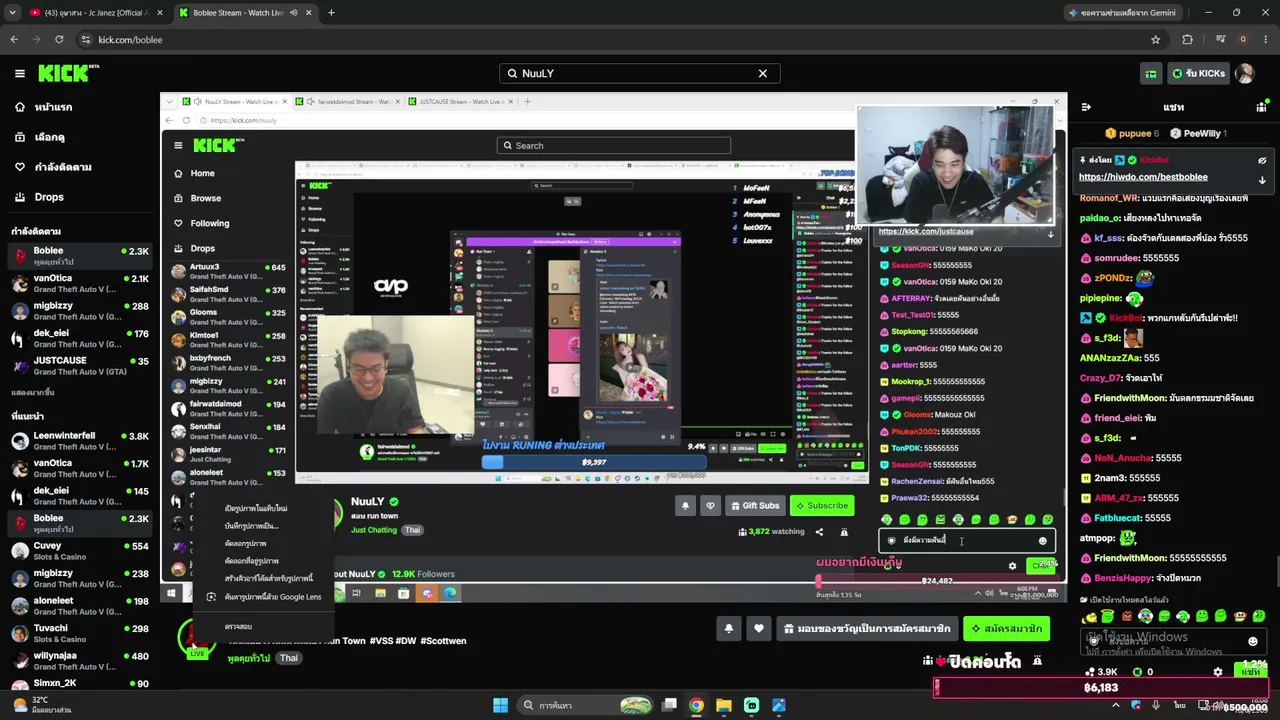1280x720 pixels.
Task: Click the gift subscriptions button below the video
Action: pos(865,628)
